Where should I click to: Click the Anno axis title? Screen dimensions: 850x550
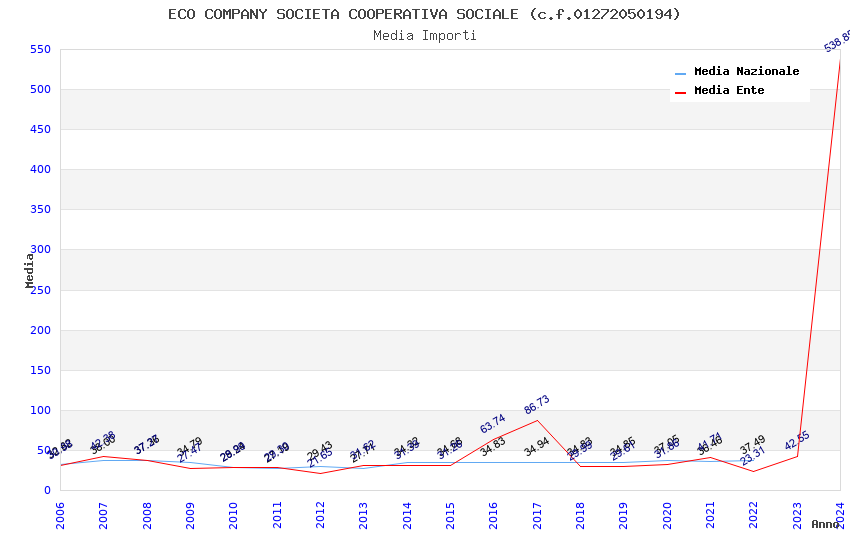coord(825,524)
